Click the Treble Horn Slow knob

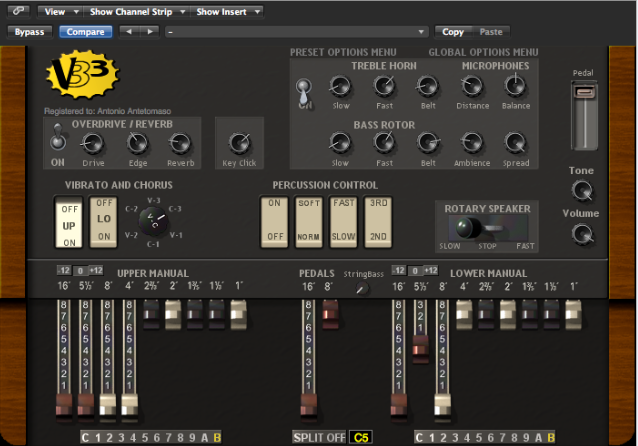coord(340,87)
